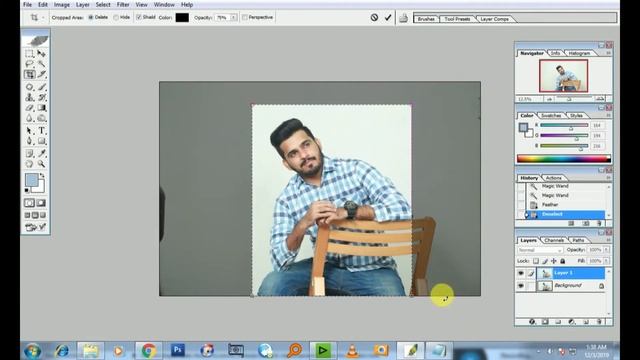Select the Pen tool
The width and height of the screenshot is (640, 360).
tap(29, 141)
